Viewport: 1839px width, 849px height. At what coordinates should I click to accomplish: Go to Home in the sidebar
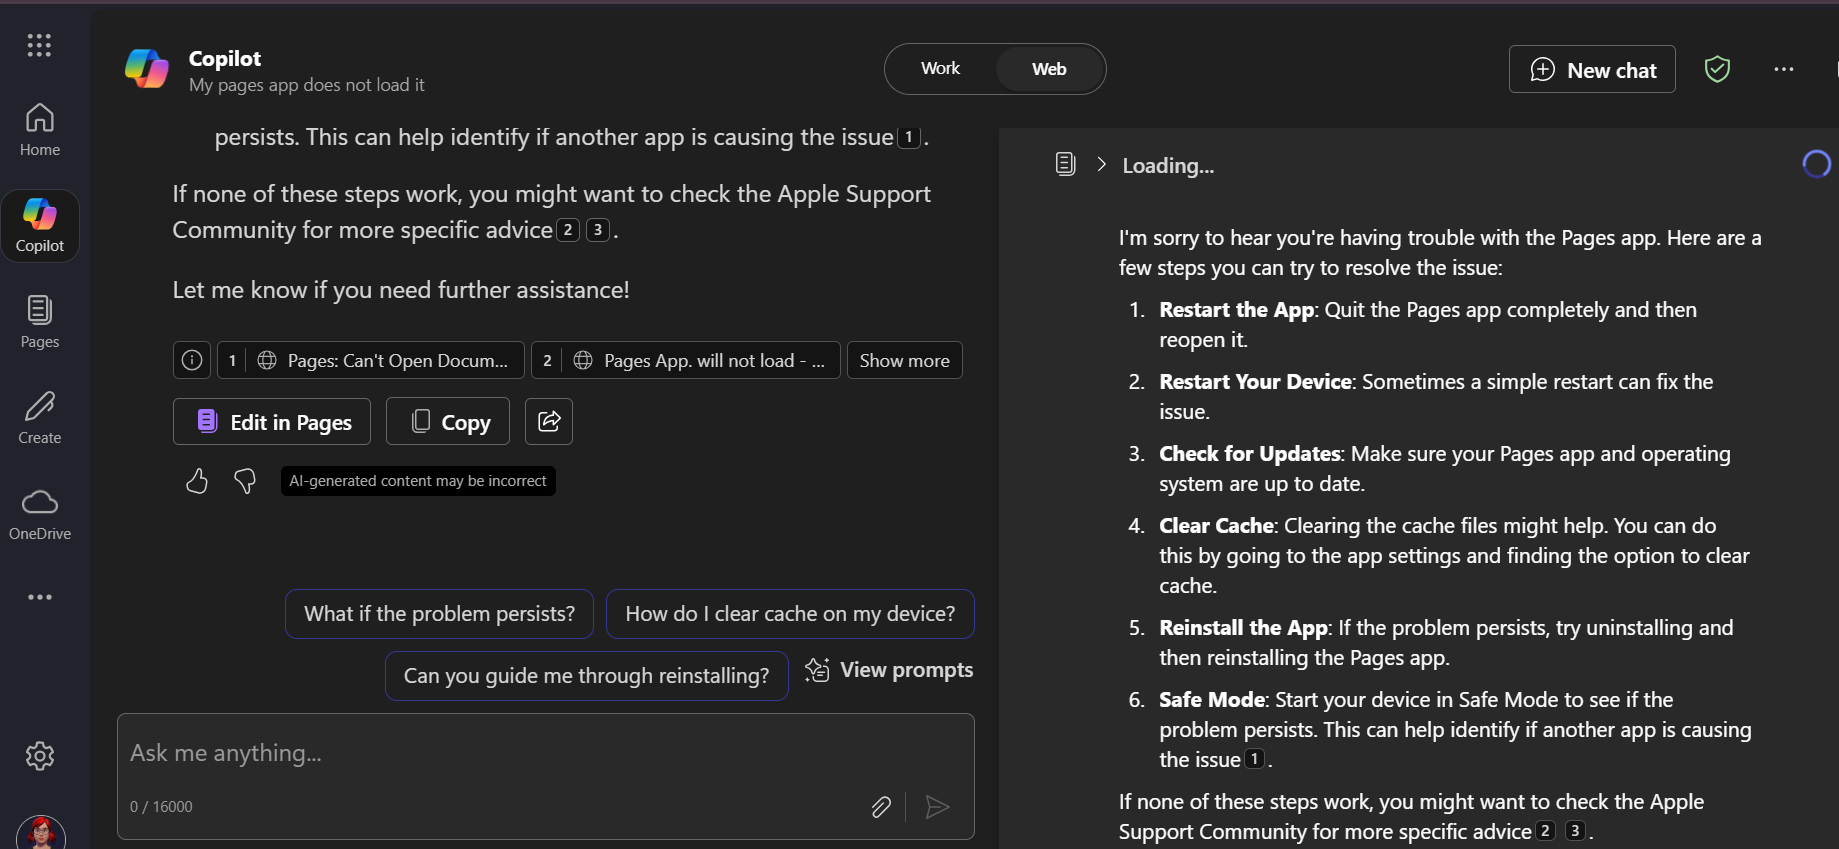(40, 130)
